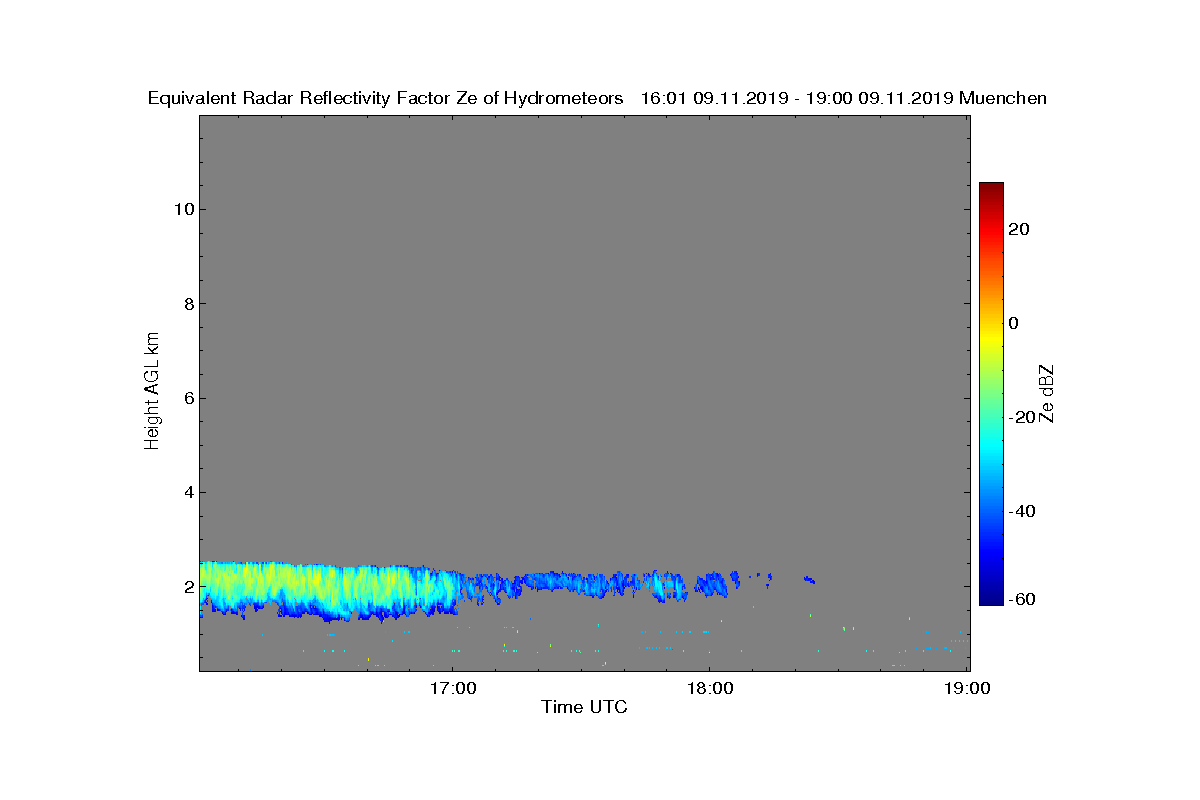Click the height tick label '6'
1200x800 pixels.
(187, 398)
